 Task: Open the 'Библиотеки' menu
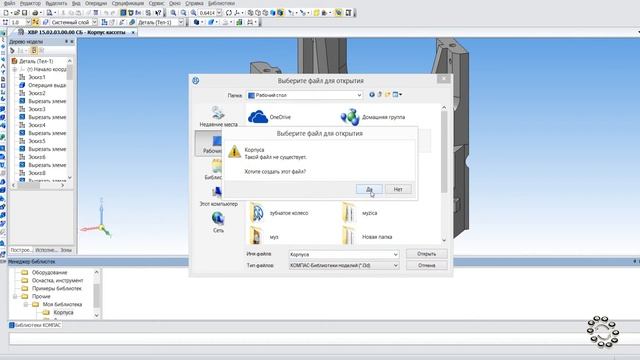click(x=221, y=3)
